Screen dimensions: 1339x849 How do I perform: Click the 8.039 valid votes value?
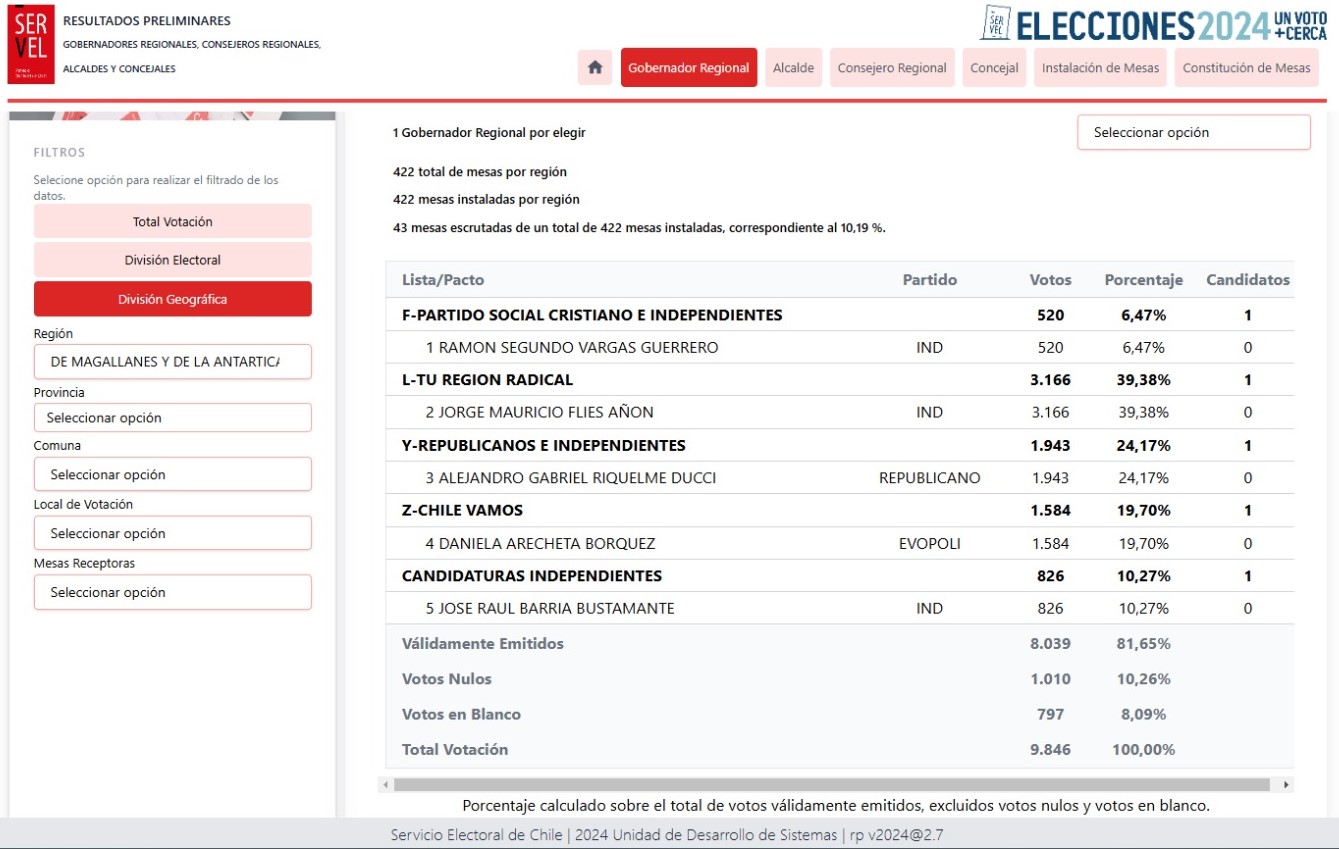[1050, 644]
